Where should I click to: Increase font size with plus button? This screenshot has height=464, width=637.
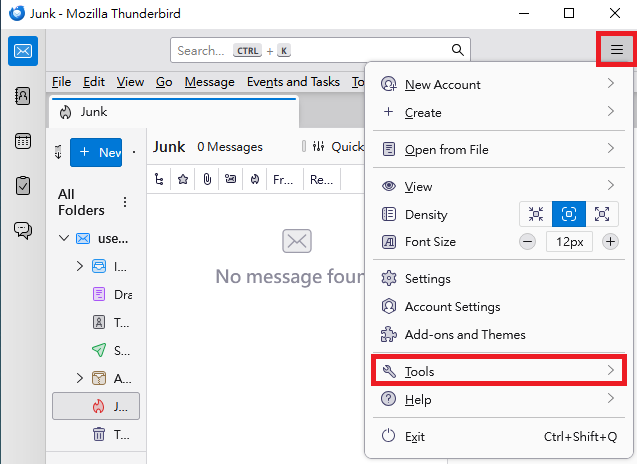pyautogui.click(x=610, y=242)
